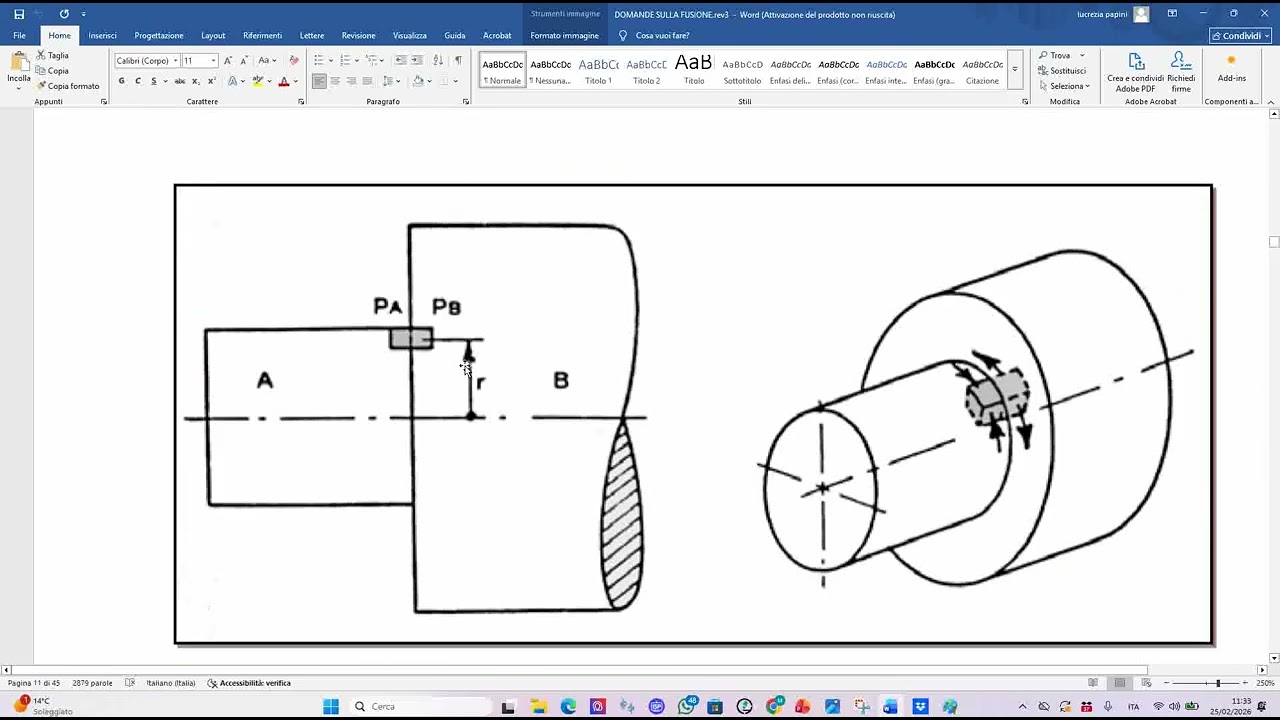Open Windows Start menu
Viewport: 1280px width, 720px height.
click(331, 706)
